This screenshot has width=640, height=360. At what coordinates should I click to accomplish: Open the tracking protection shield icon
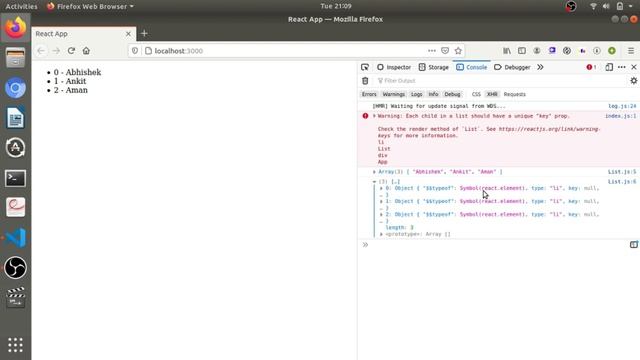coord(135,51)
